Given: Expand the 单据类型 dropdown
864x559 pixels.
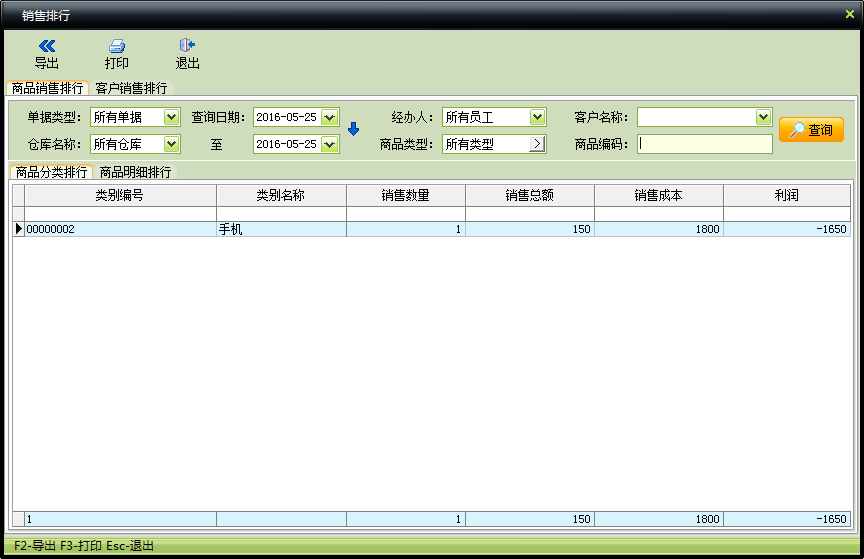Looking at the screenshot, I should point(171,117).
